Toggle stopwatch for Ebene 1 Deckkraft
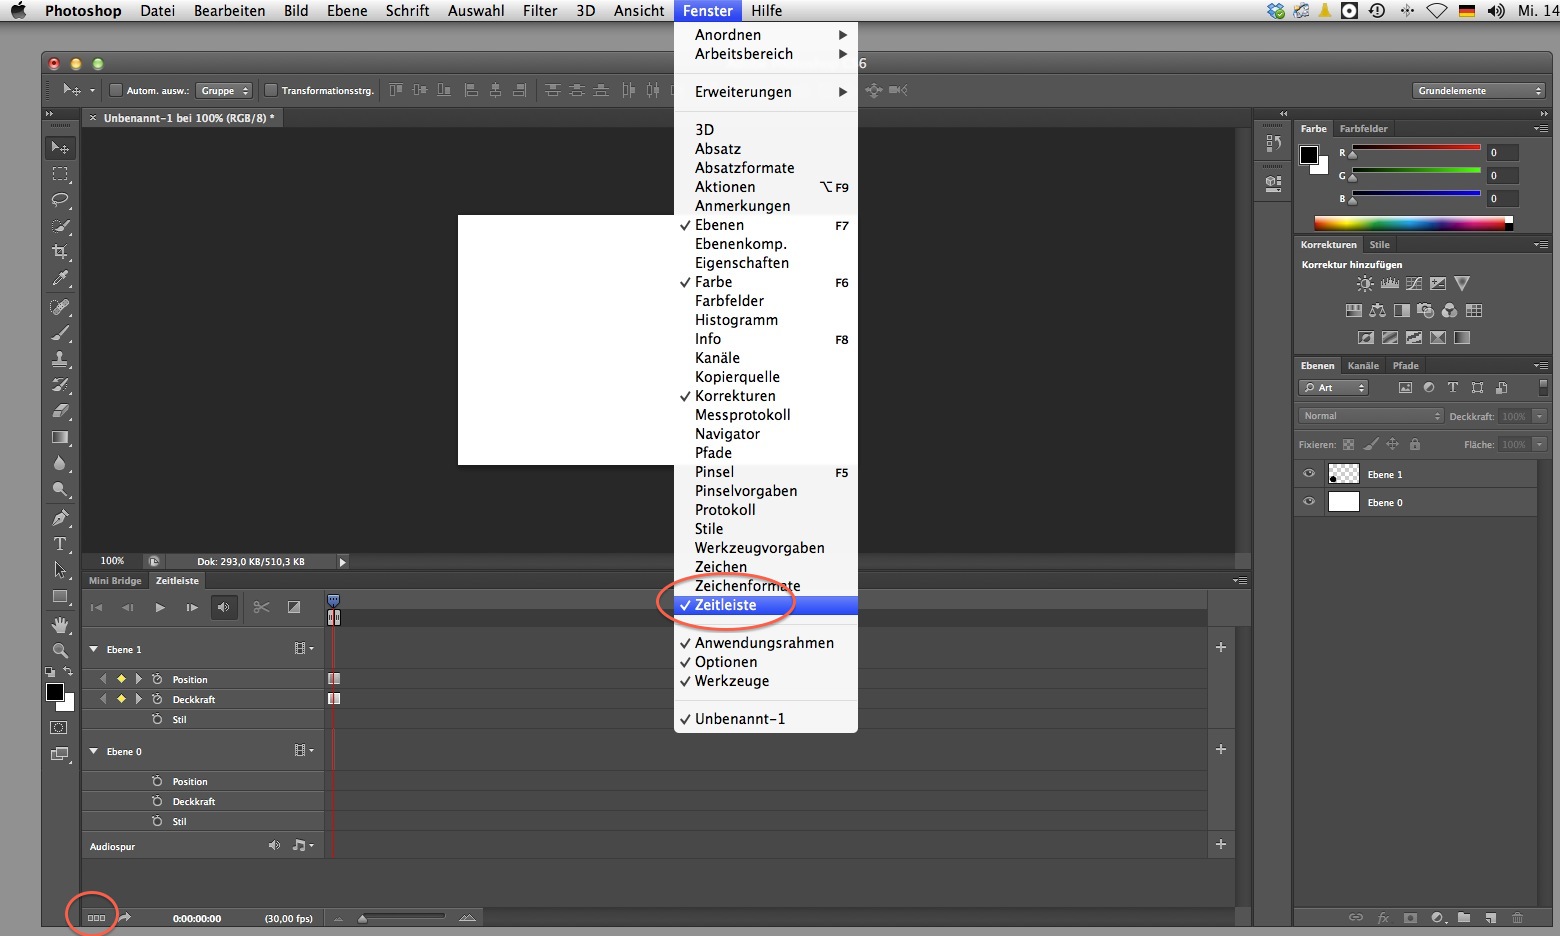The height and width of the screenshot is (936, 1560). point(157,699)
